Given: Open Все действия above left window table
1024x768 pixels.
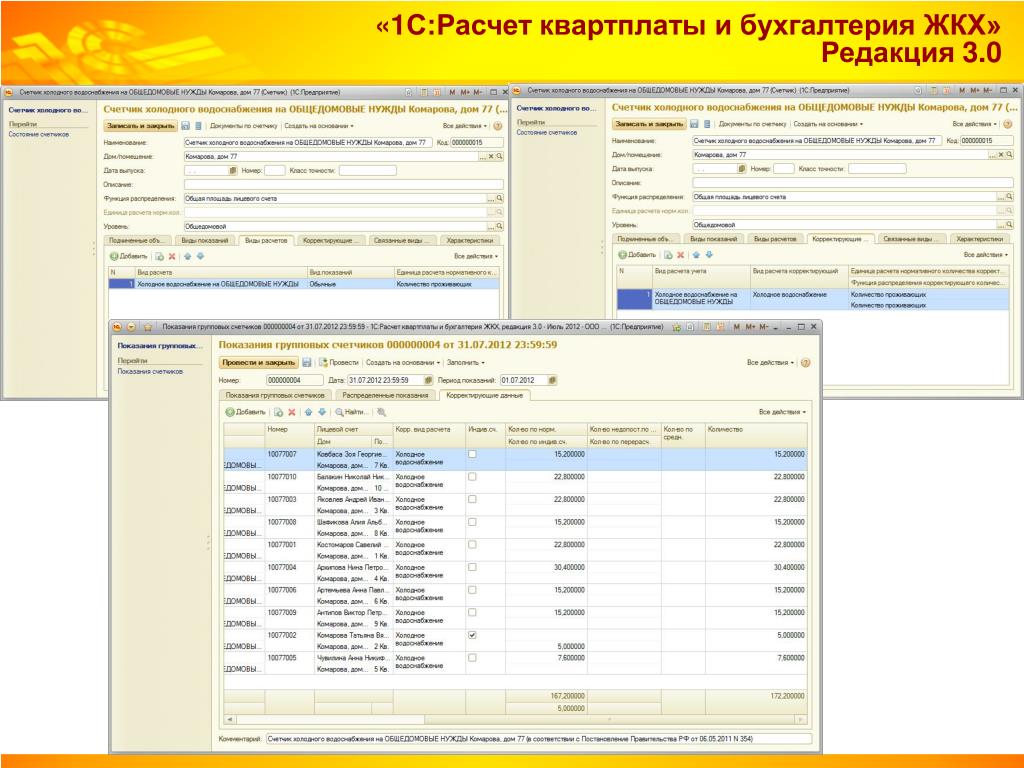Looking at the screenshot, I should tap(476, 257).
